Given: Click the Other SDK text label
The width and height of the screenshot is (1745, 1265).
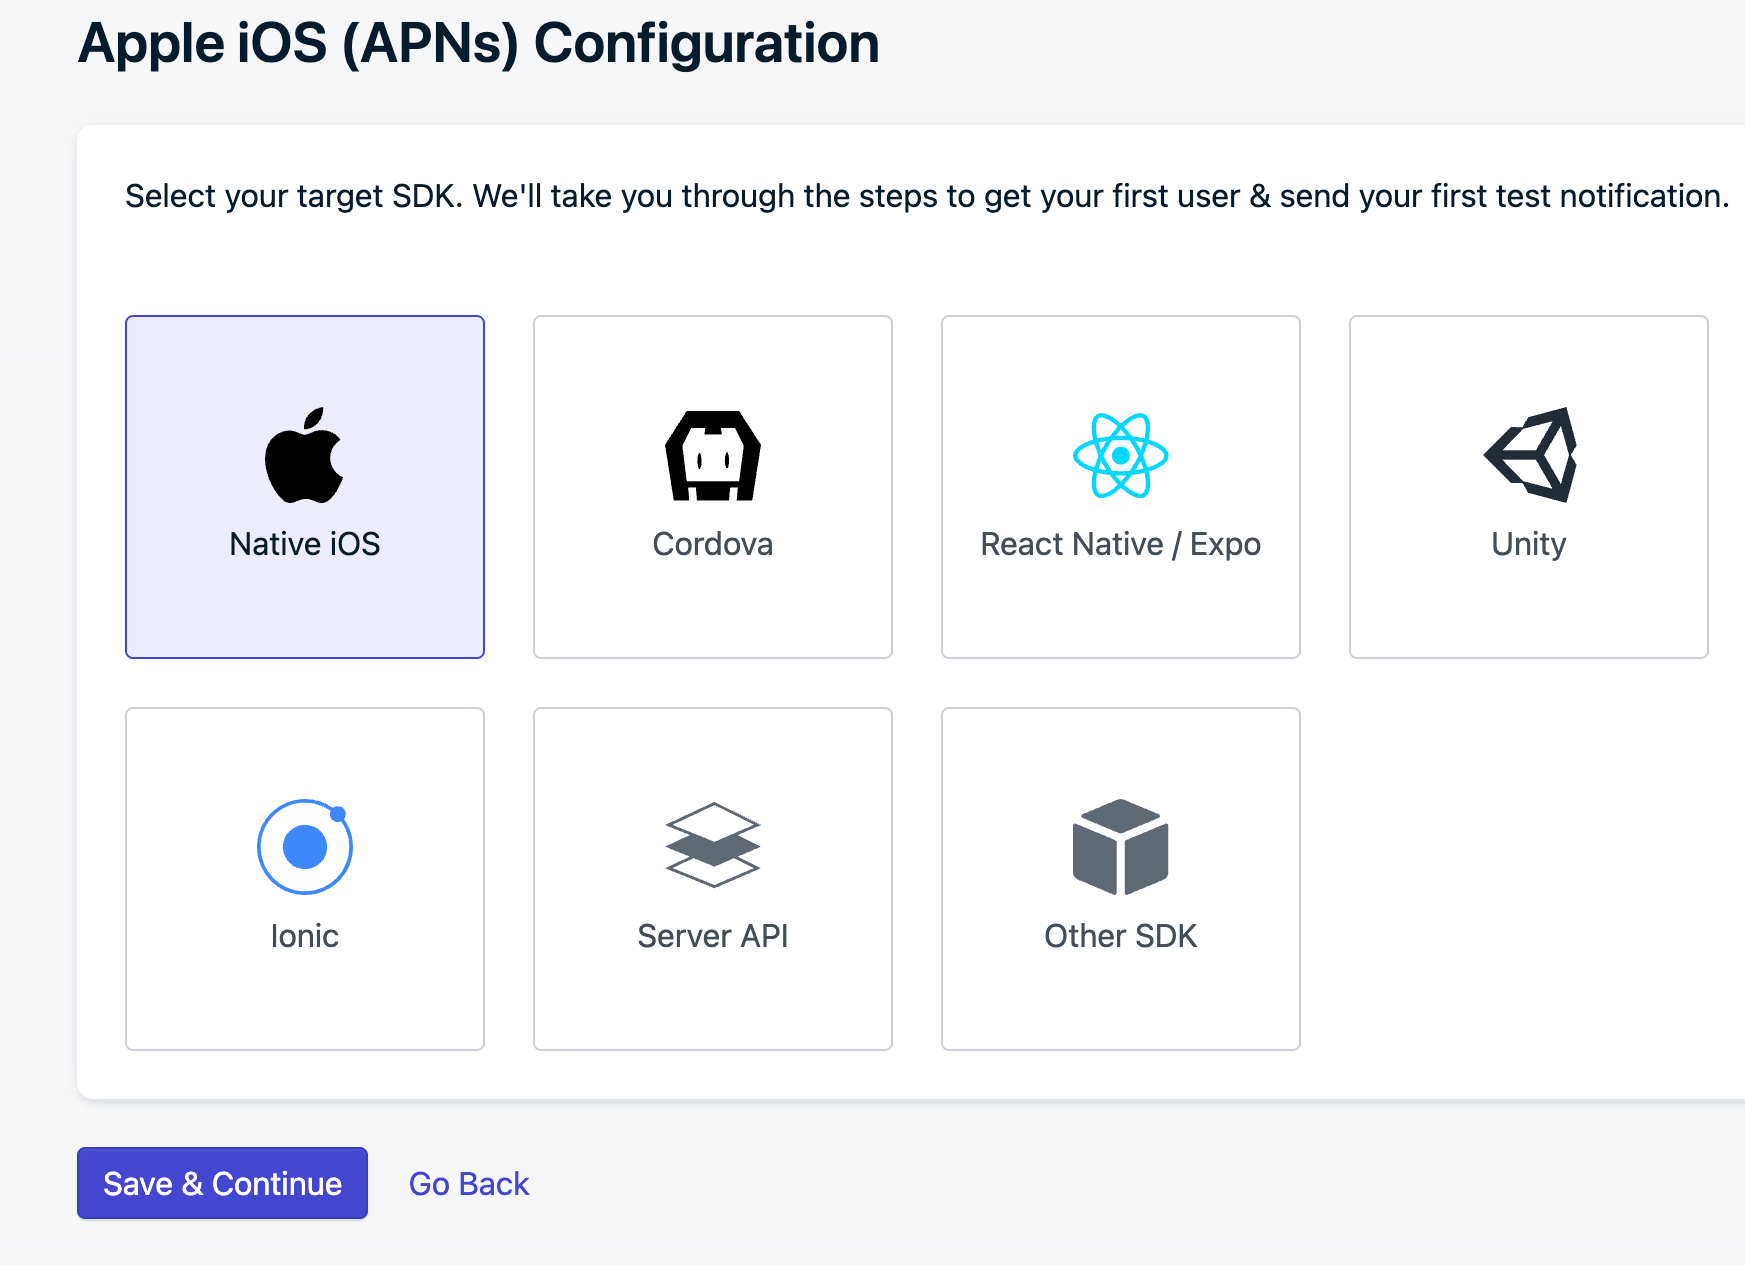Looking at the screenshot, I should 1120,936.
